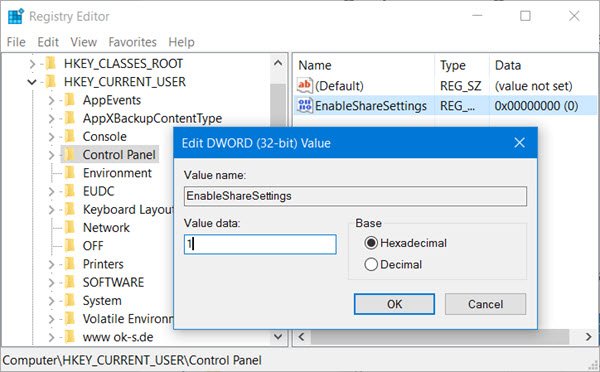Click the Keyboard Layout folder icon

[x=70, y=209]
